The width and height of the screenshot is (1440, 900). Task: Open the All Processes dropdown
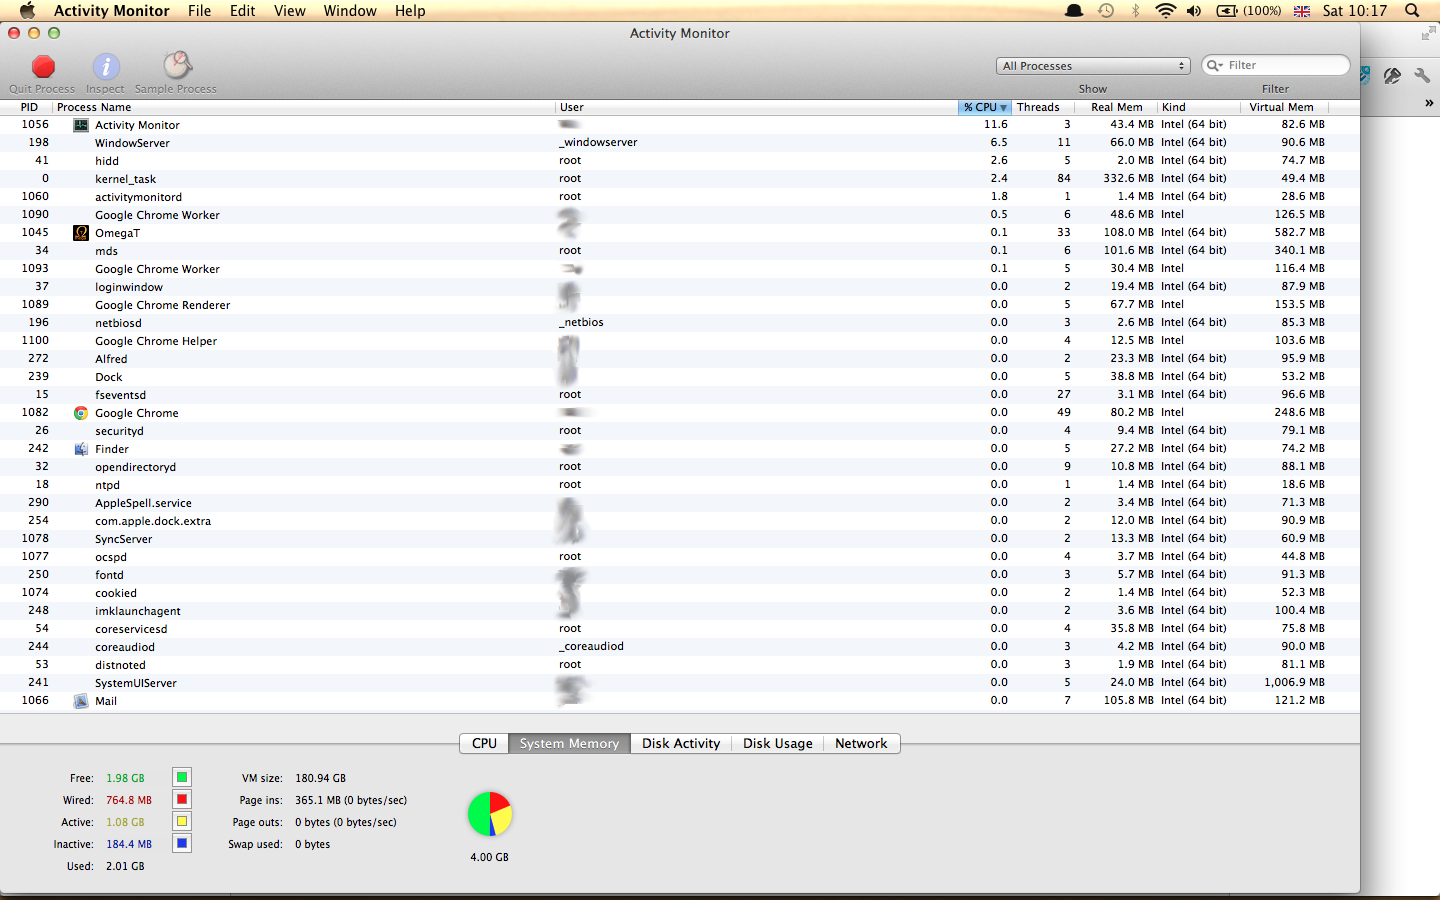[x=1093, y=66]
